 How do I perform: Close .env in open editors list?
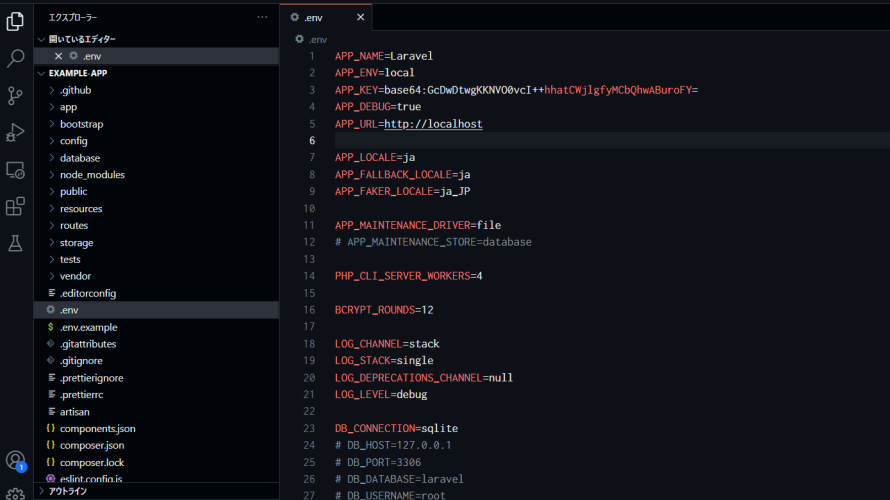tap(58, 56)
